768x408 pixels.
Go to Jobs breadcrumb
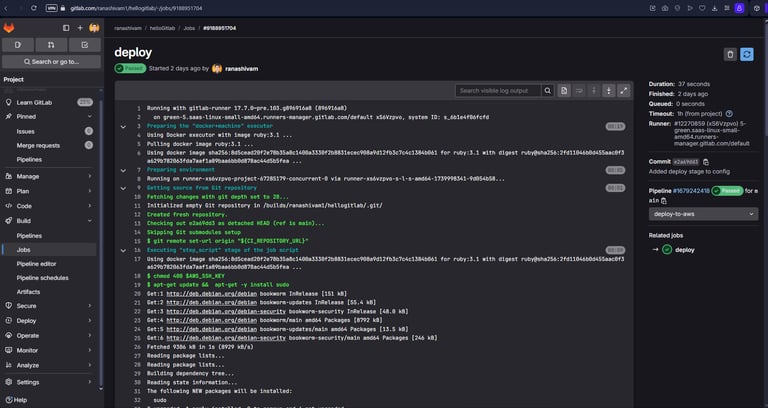point(189,28)
